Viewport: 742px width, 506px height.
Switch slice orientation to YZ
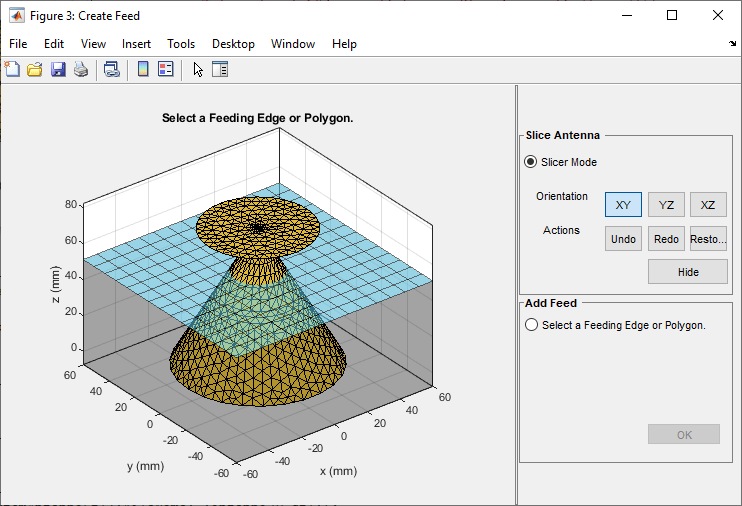coord(666,205)
